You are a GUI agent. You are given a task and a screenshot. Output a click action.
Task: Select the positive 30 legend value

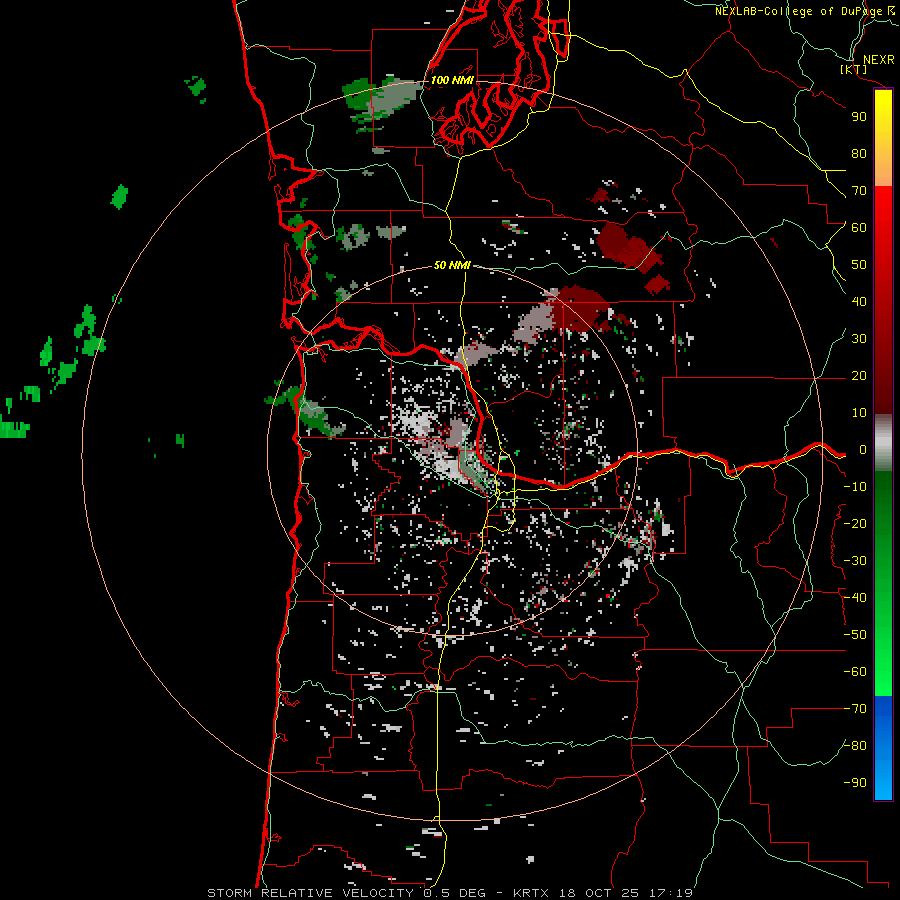tap(859, 339)
